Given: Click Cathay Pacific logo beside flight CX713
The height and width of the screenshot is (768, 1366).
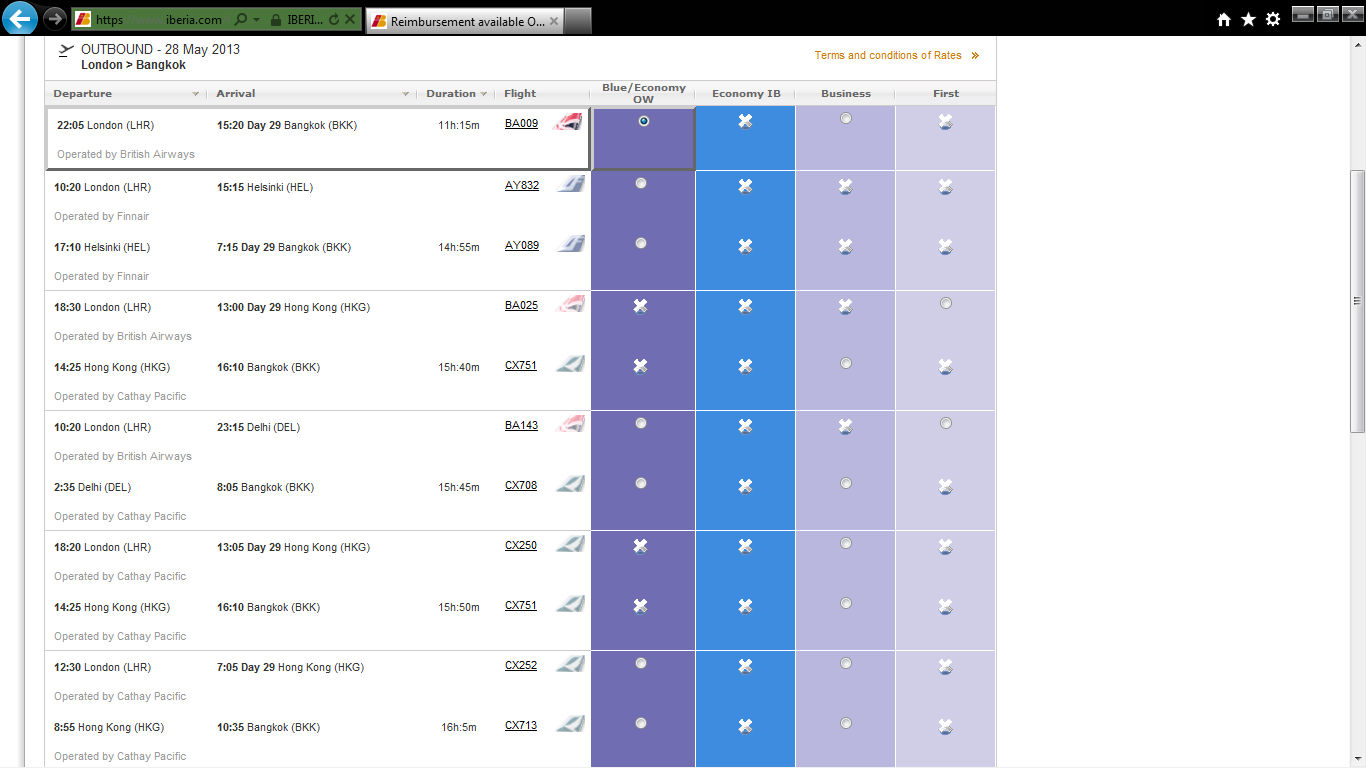Looking at the screenshot, I should point(571,724).
